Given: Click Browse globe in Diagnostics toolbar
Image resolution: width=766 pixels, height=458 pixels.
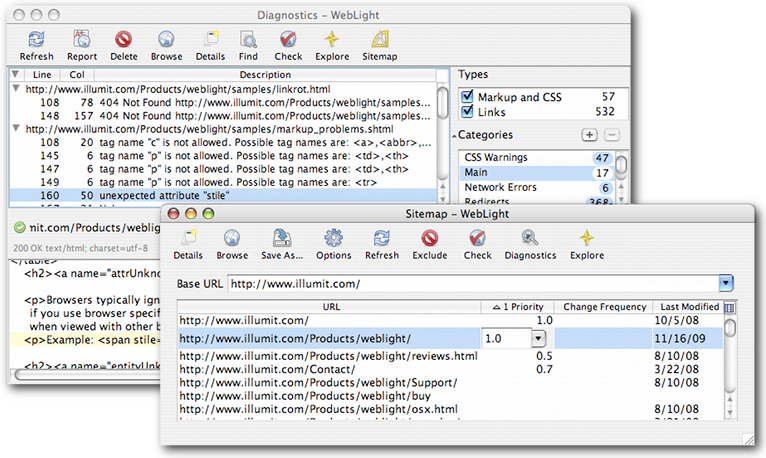Looking at the screenshot, I should (166, 40).
